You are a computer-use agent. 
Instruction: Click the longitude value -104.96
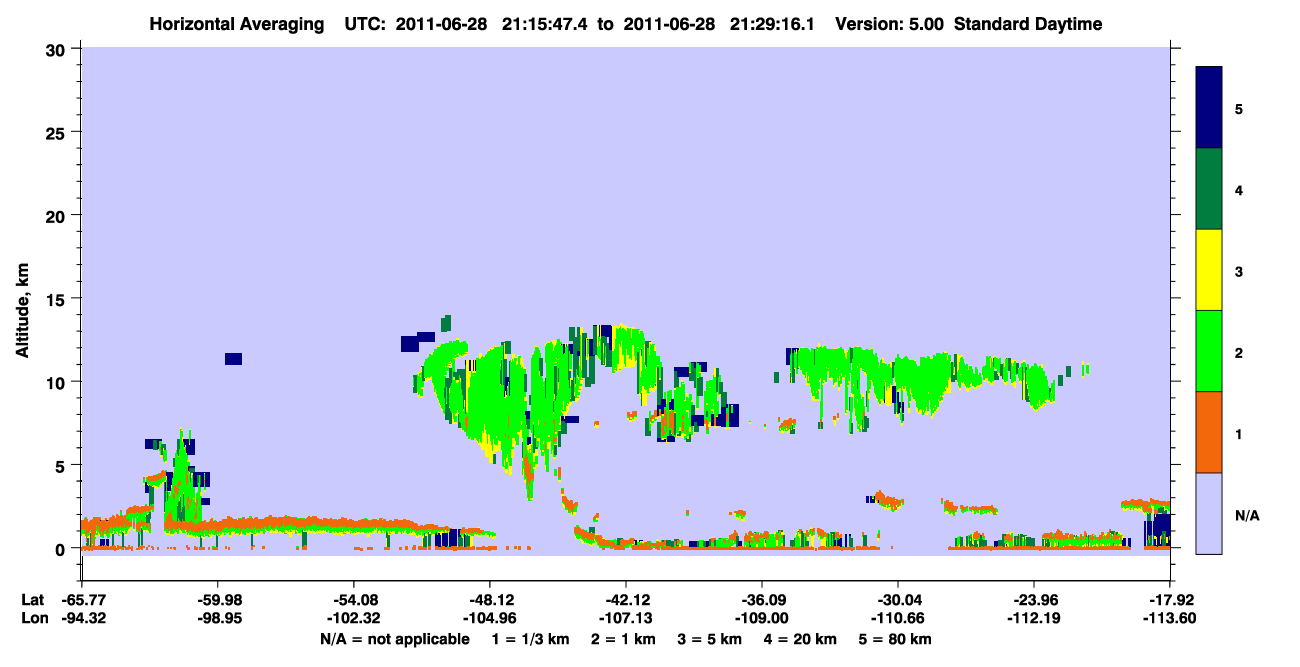tap(489, 619)
